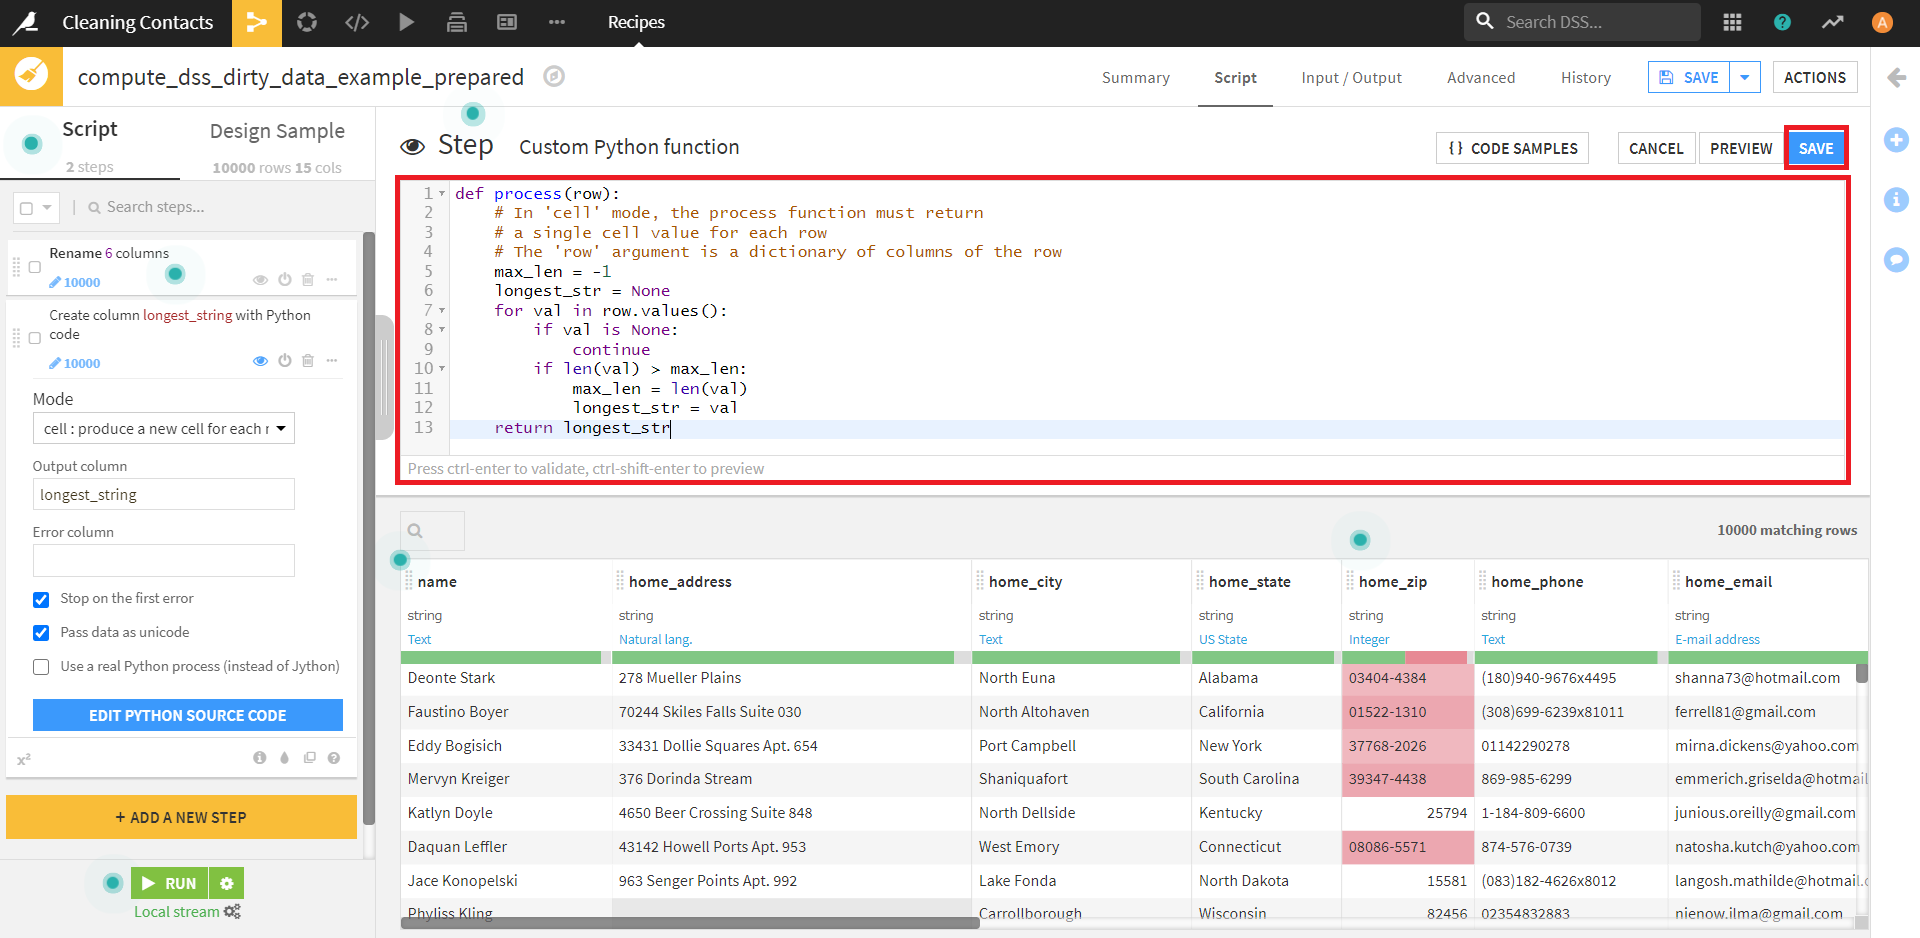The width and height of the screenshot is (1920, 938).
Task: Click the info icon below the steps list
Action: pos(260,758)
